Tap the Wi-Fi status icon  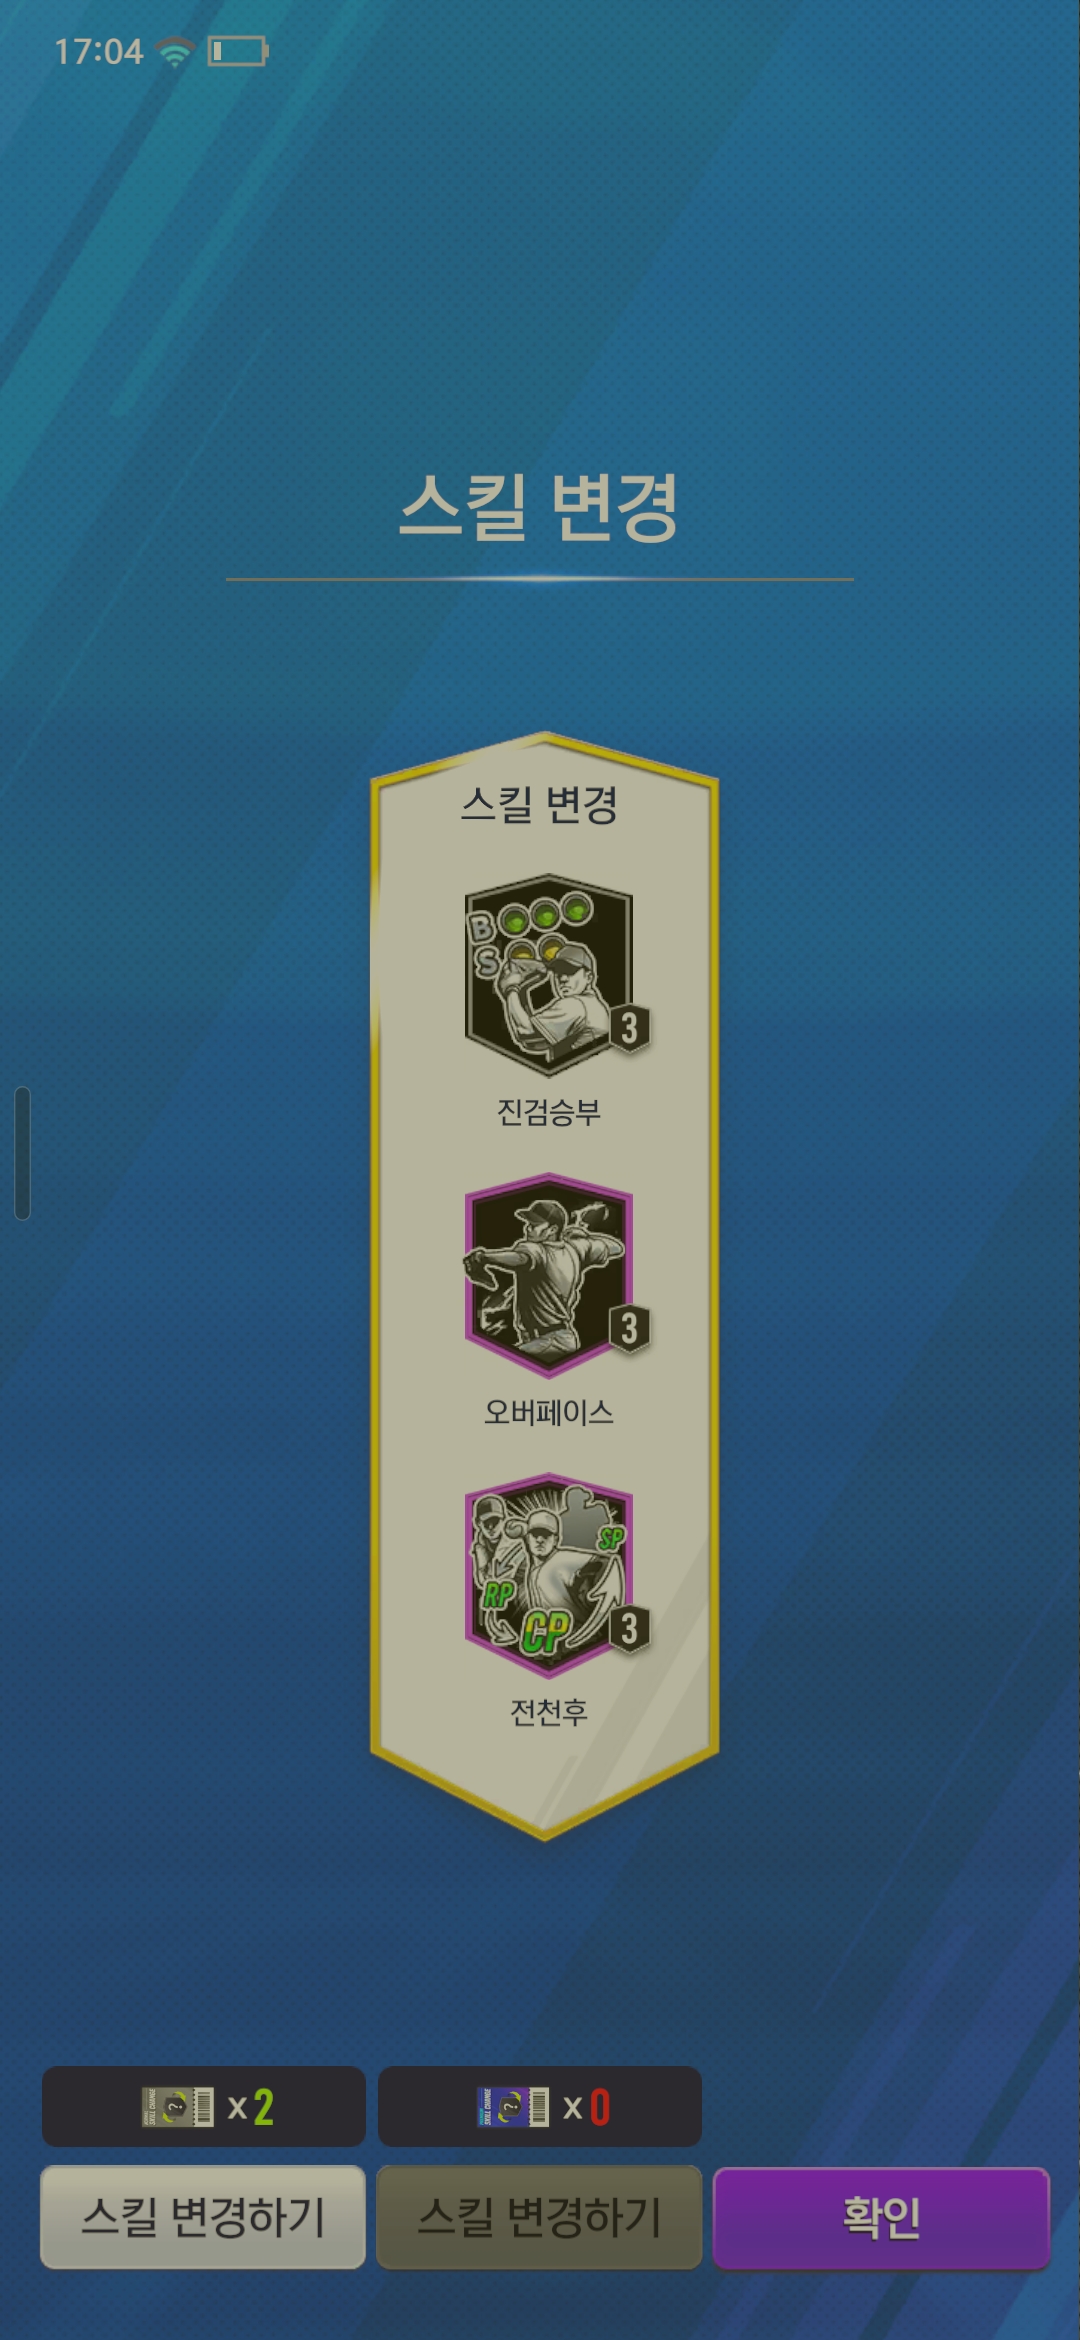point(175,51)
